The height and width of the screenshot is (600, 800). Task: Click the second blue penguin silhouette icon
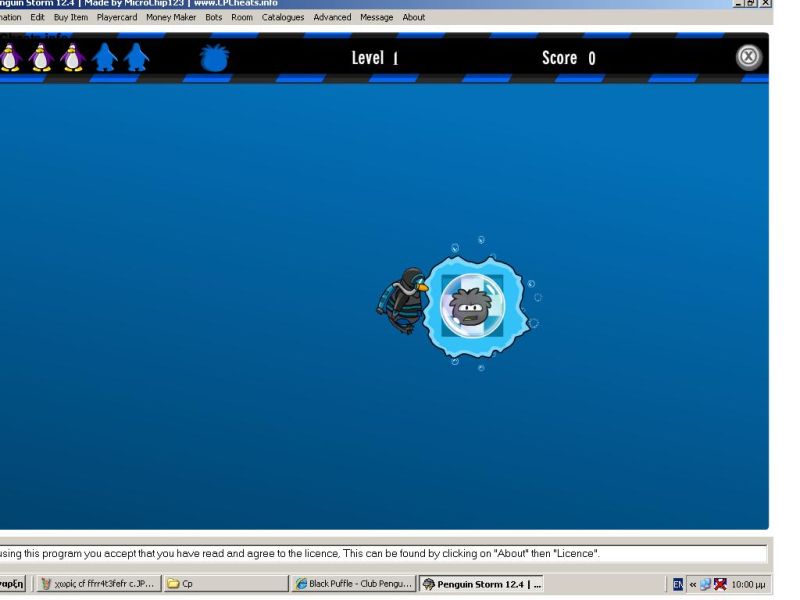[x=136, y=57]
